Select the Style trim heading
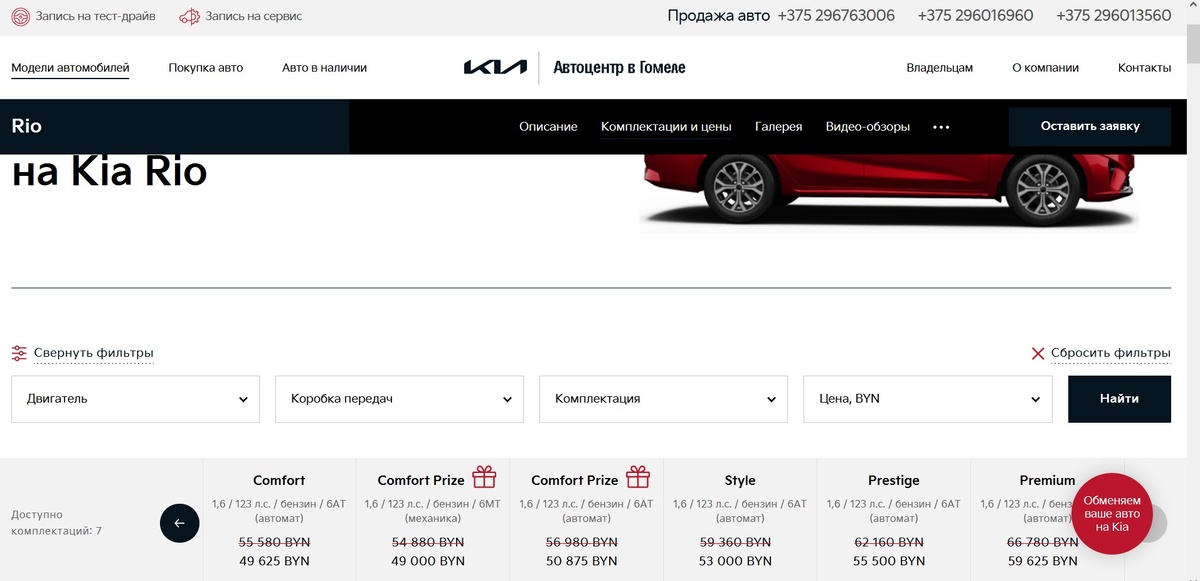Screen dimensions: 1200x581 [740, 480]
